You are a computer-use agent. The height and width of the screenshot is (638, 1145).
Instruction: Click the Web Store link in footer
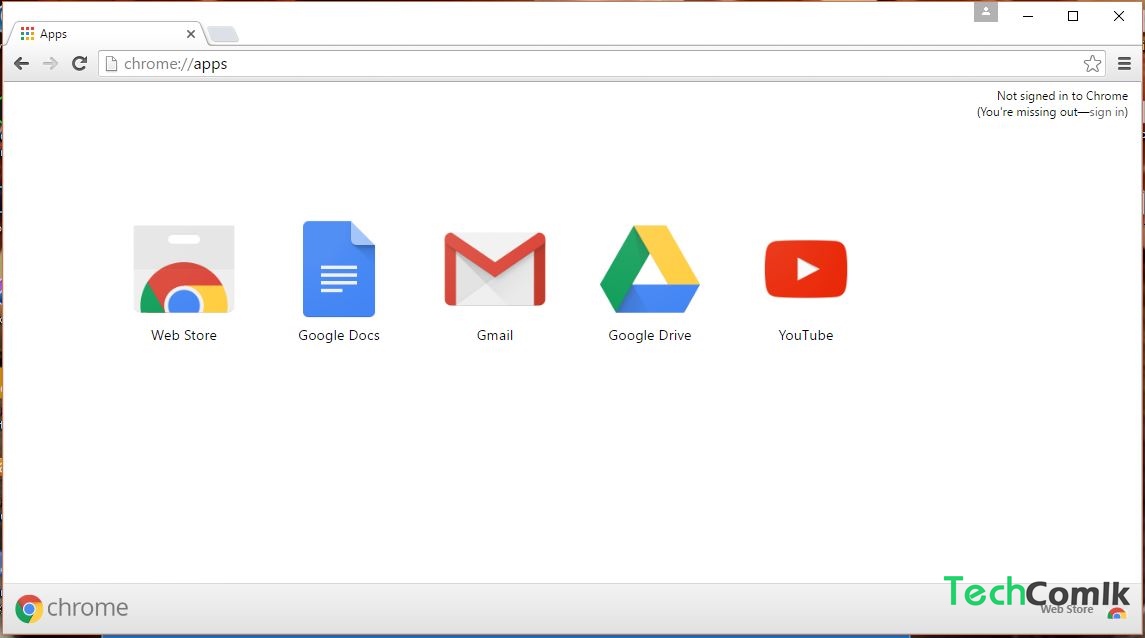coord(1084,610)
